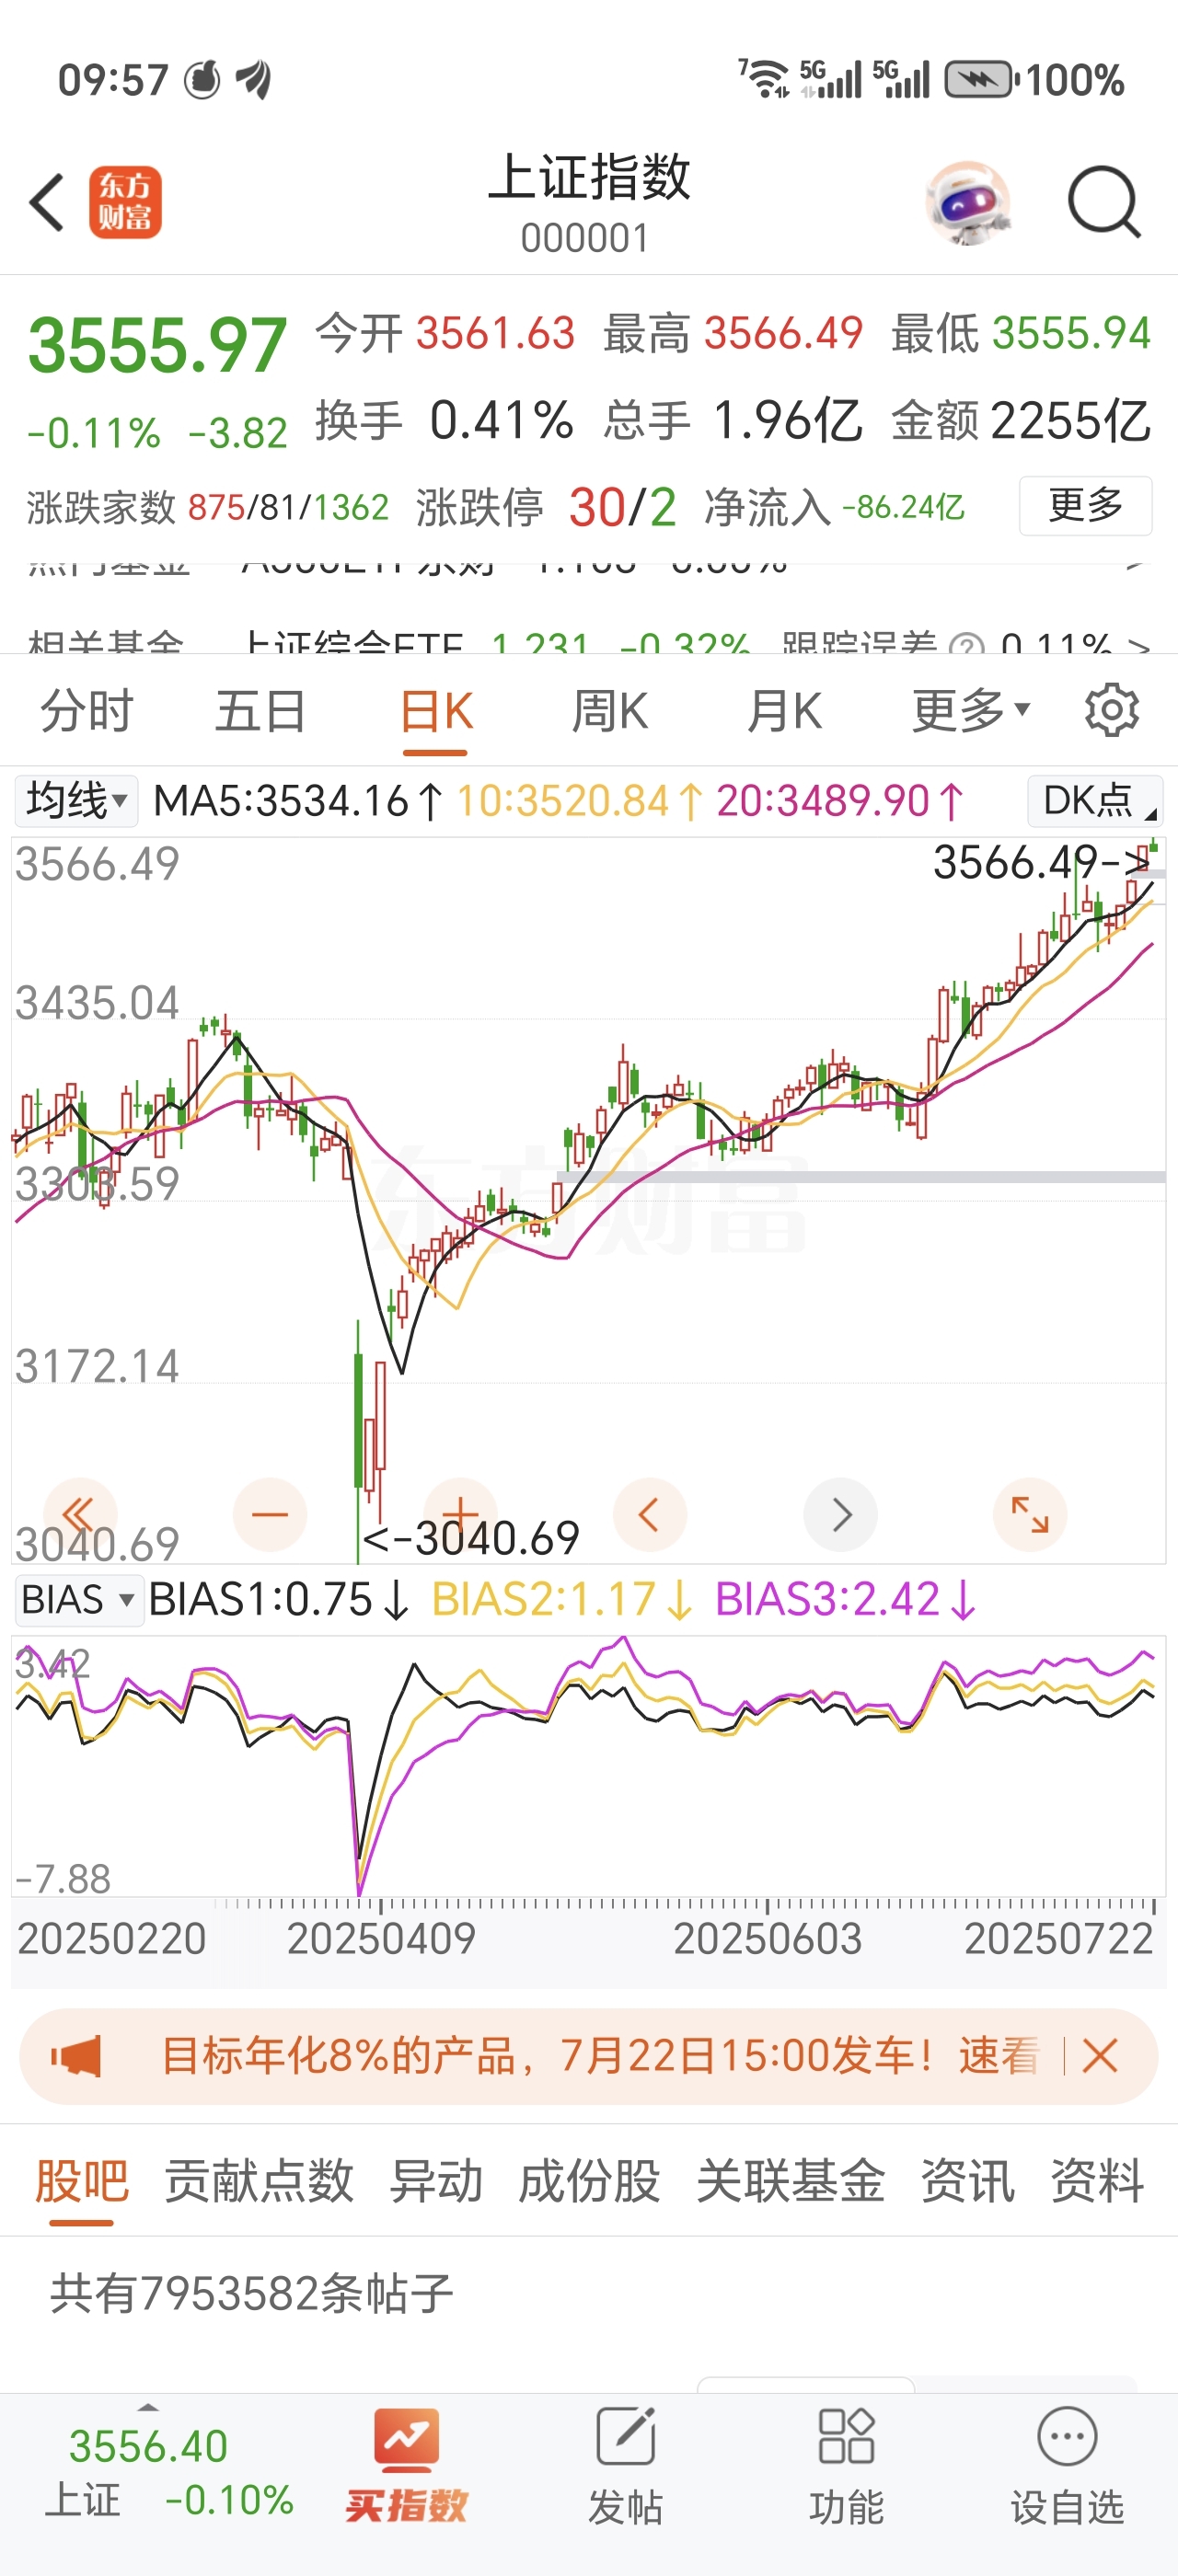Tap 金额 2255亿 value

coord(1071,420)
